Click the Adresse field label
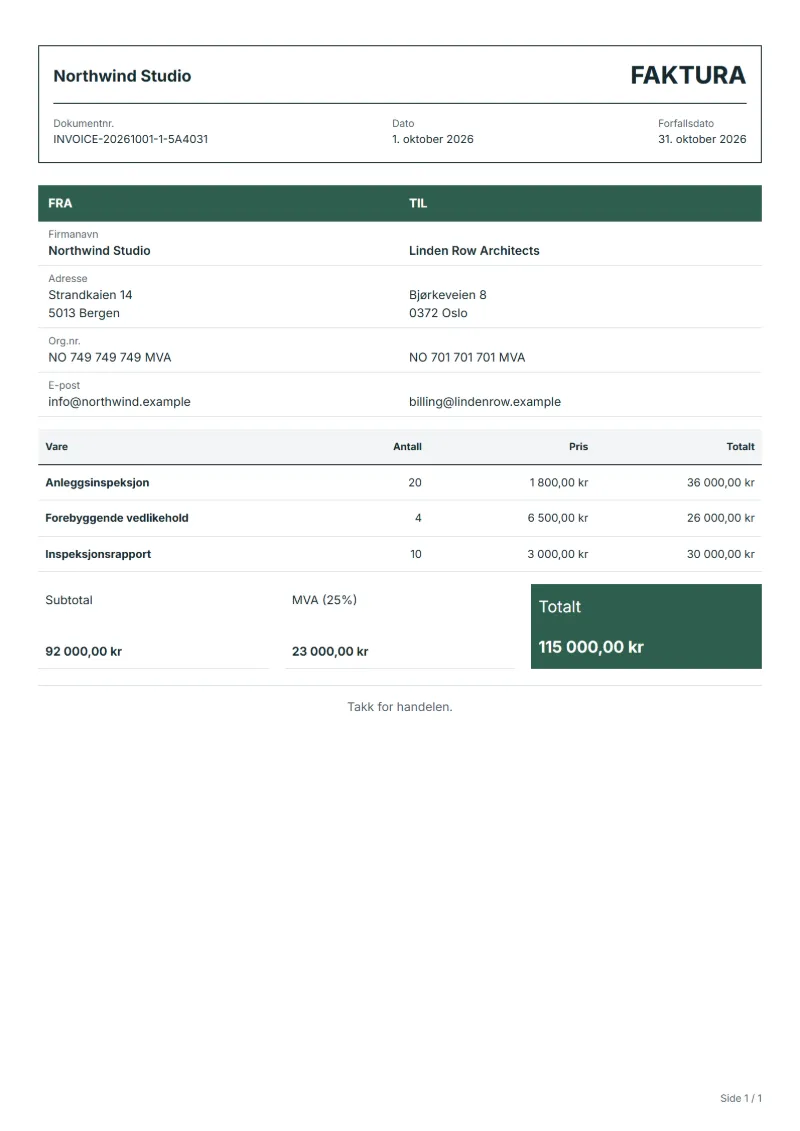The image size is (800, 1131). pyautogui.click(x=68, y=278)
